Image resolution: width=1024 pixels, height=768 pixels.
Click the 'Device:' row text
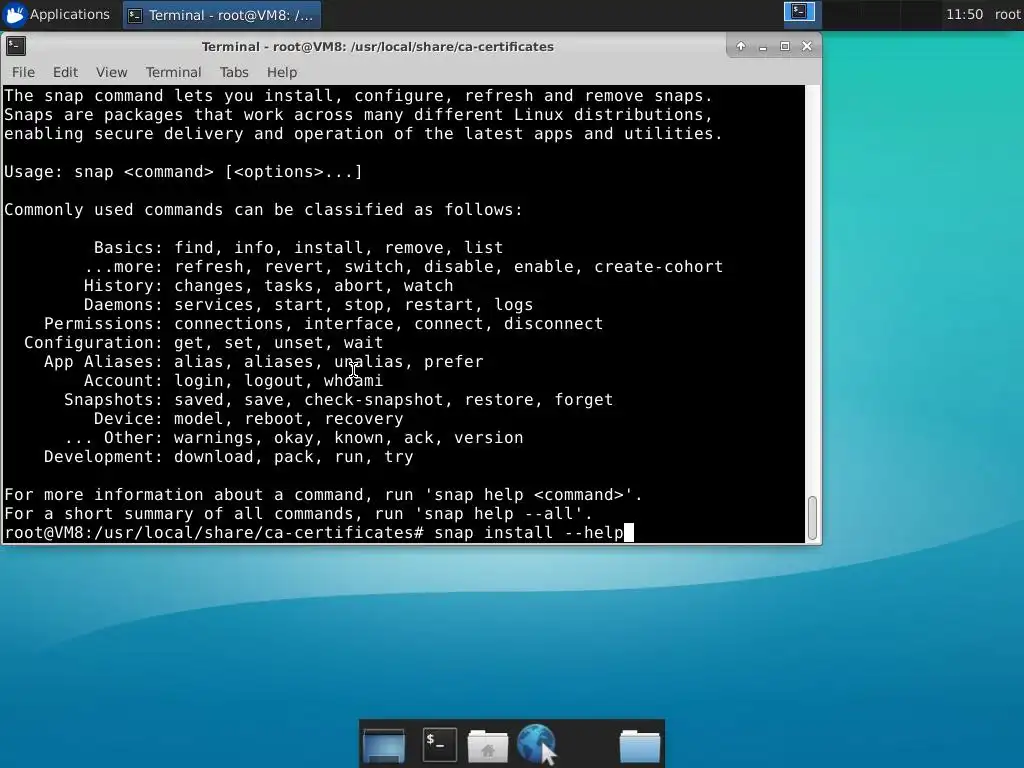248,418
